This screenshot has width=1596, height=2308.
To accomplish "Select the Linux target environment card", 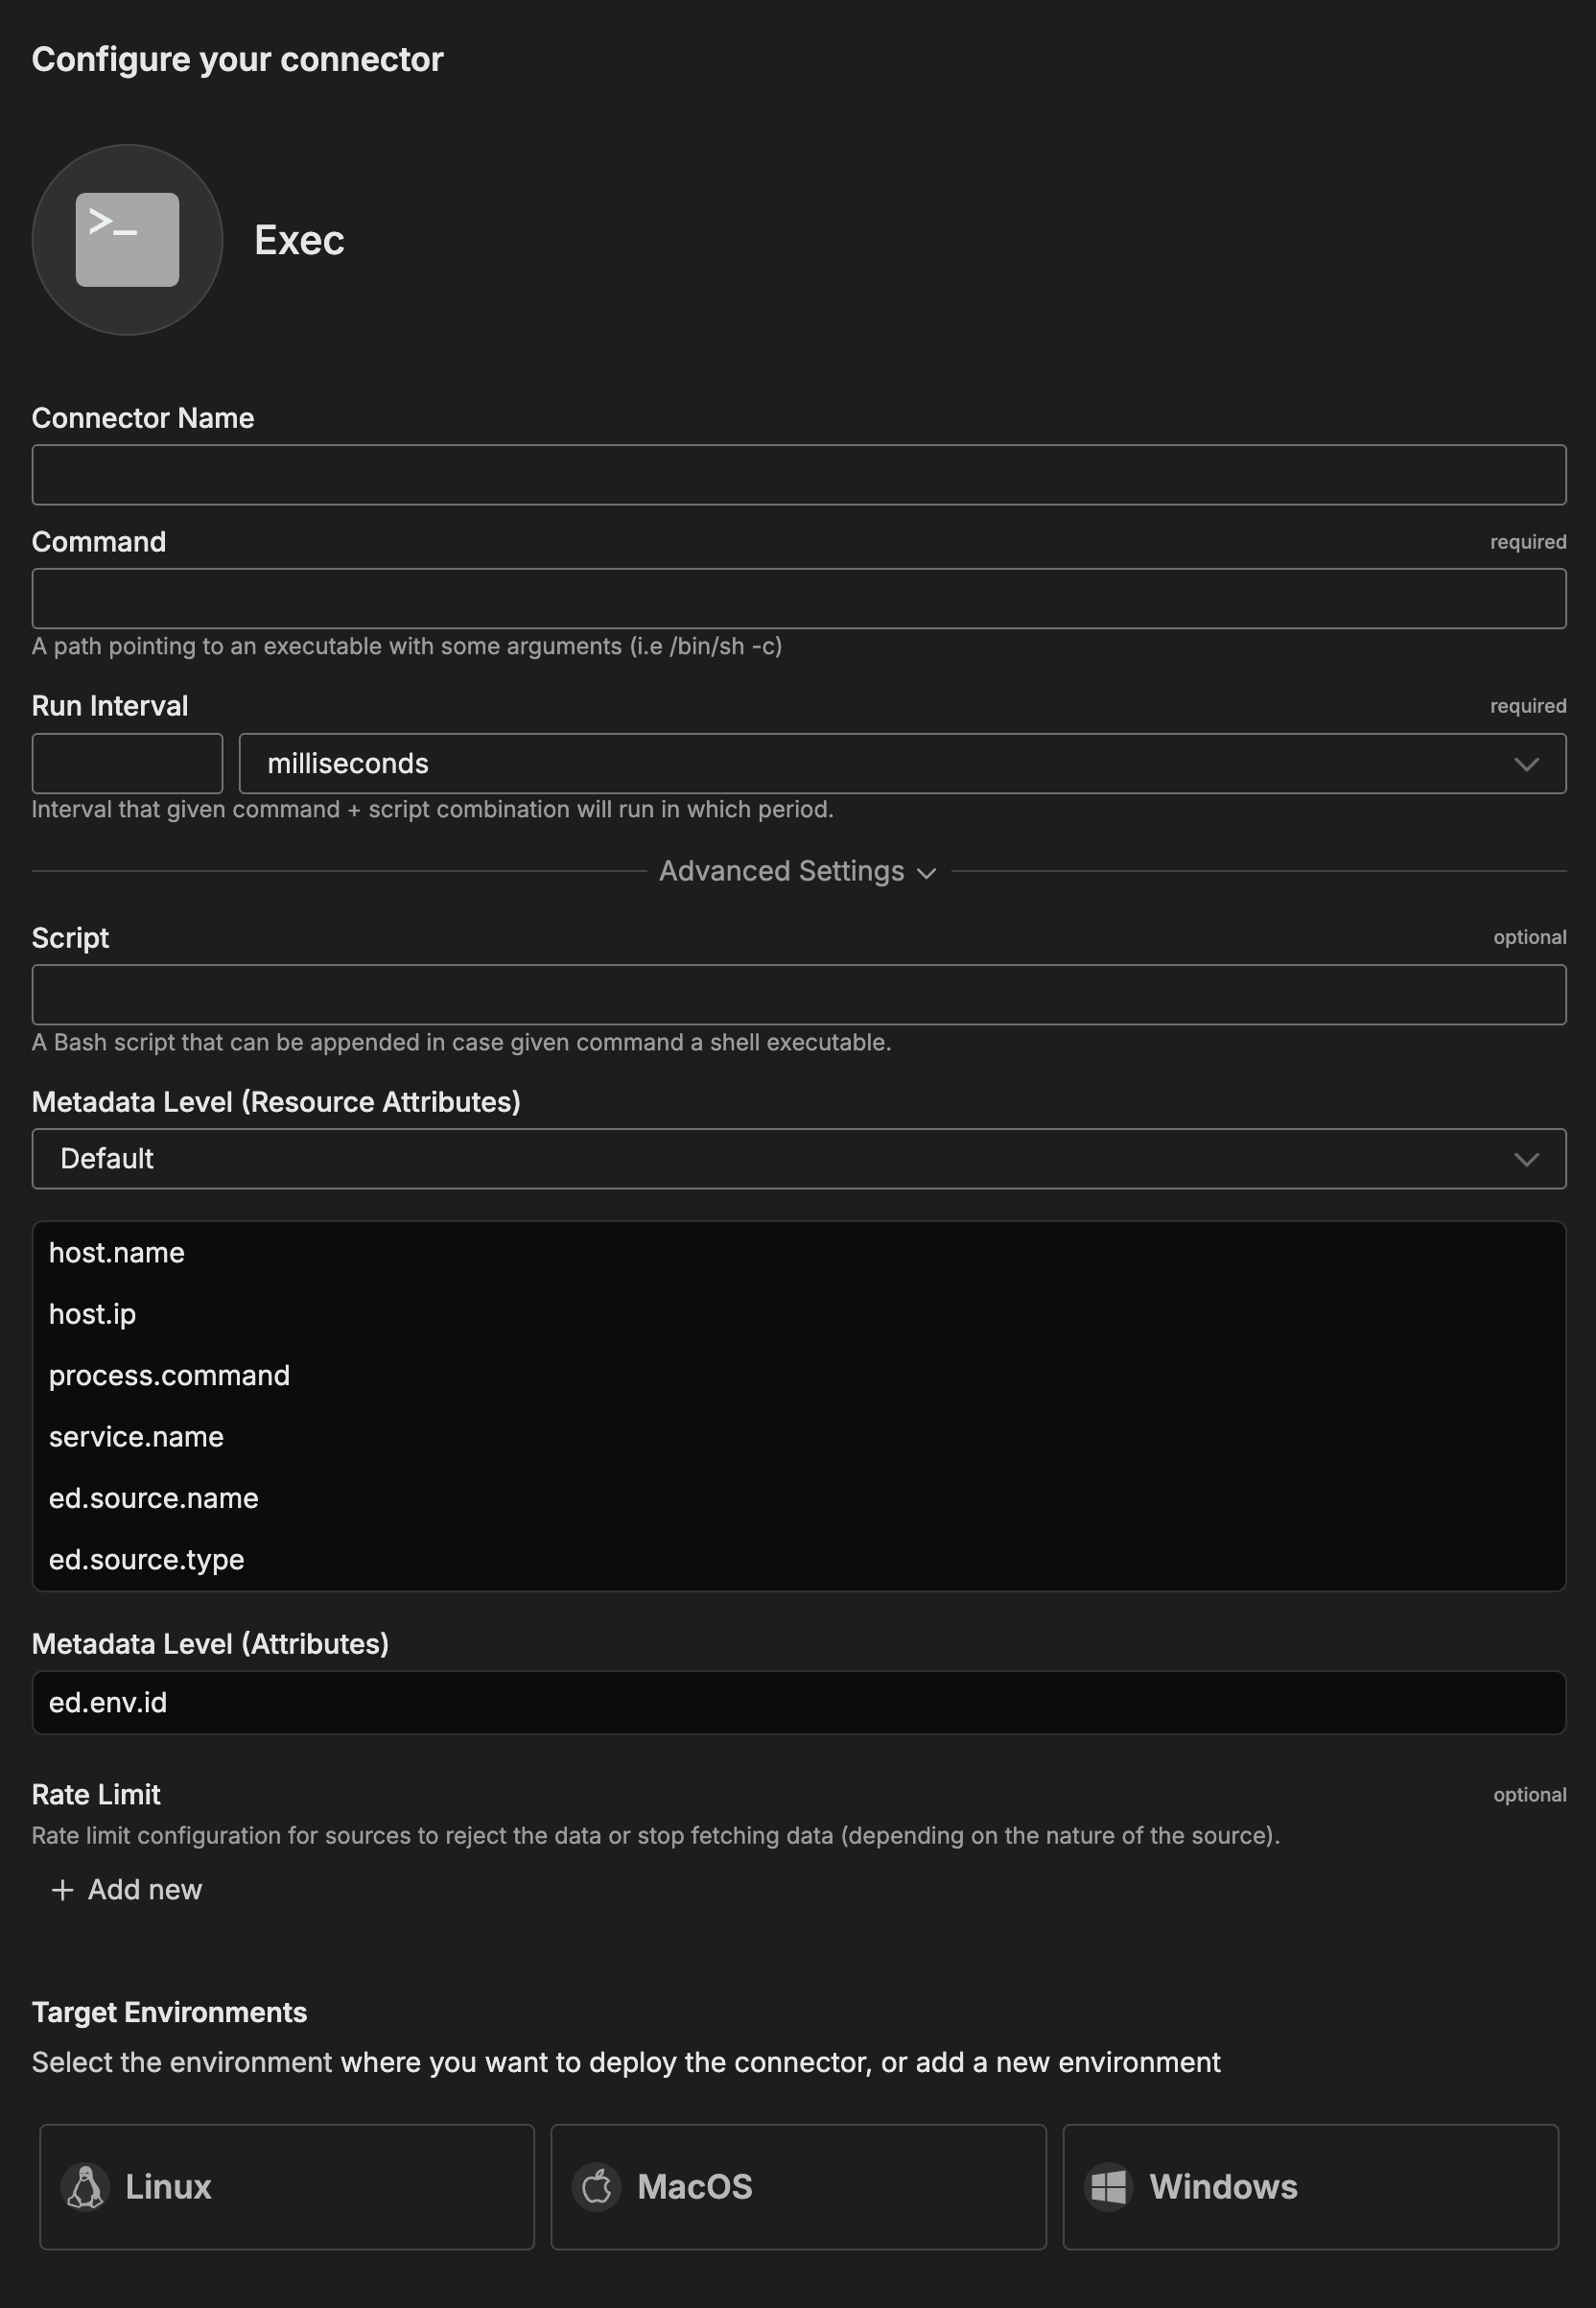I will pyautogui.click(x=287, y=2187).
